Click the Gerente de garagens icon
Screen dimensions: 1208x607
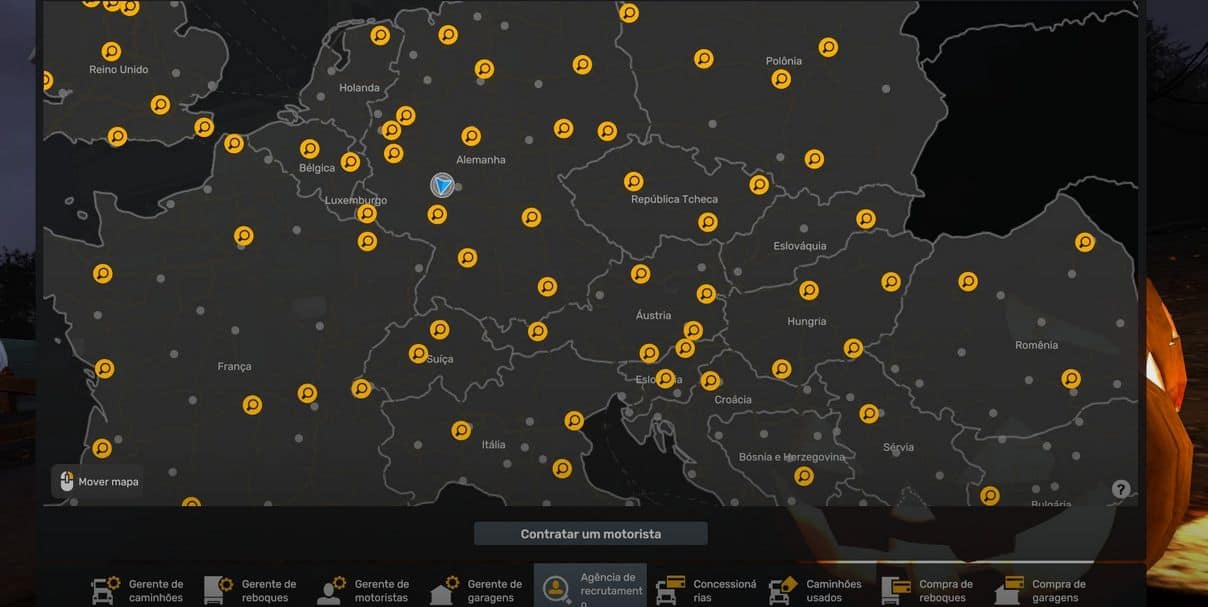(444, 589)
